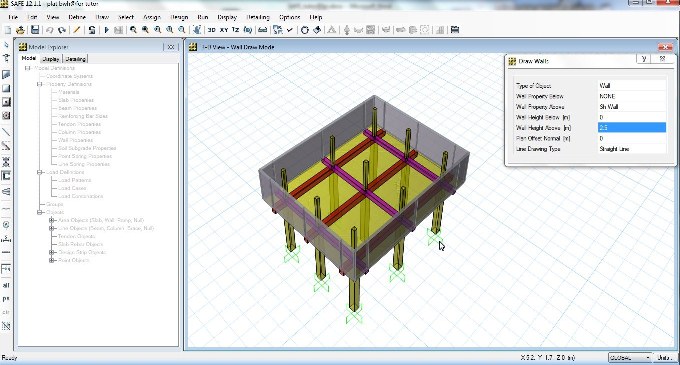
Task: Click the Wall Height Above value field
Action: tap(631, 127)
